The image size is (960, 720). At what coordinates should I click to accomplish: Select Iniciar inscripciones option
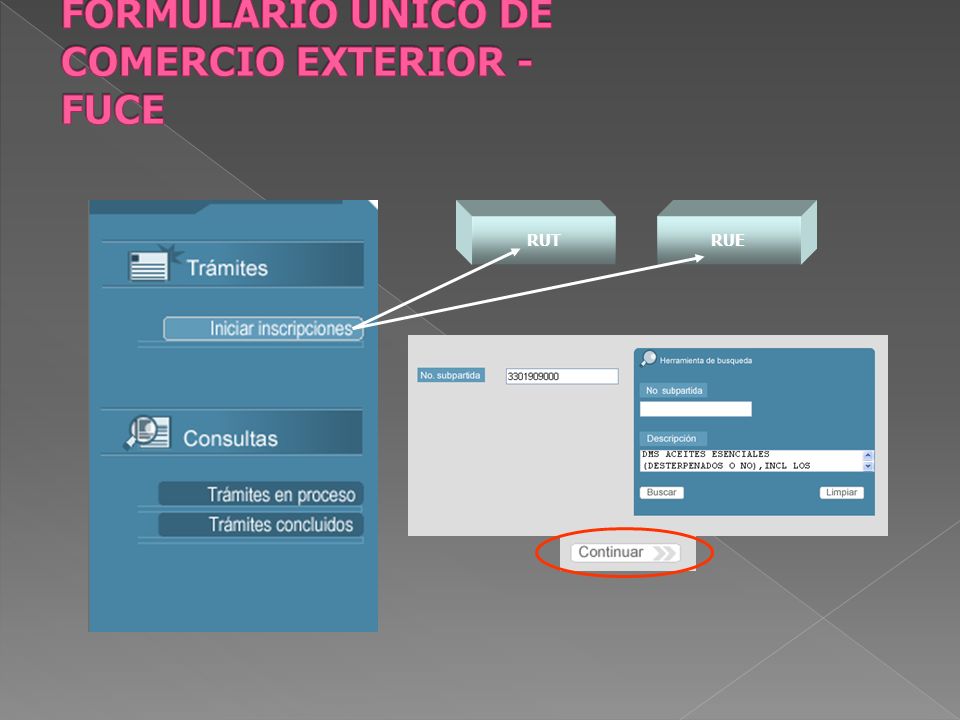pyautogui.click(x=263, y=328)
